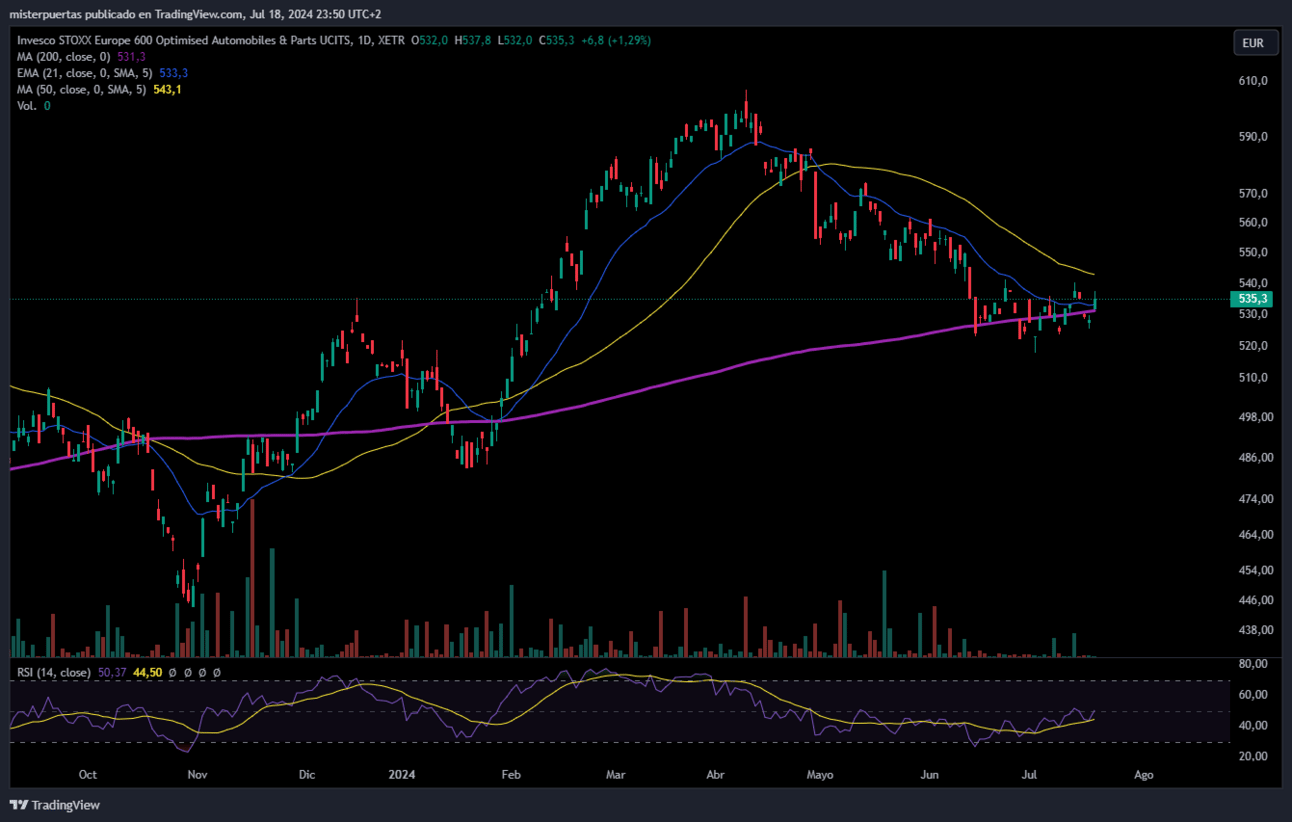Click the RSI value 50,37
The height and width of the screenshot is (822, 1292).
(113, 673)
